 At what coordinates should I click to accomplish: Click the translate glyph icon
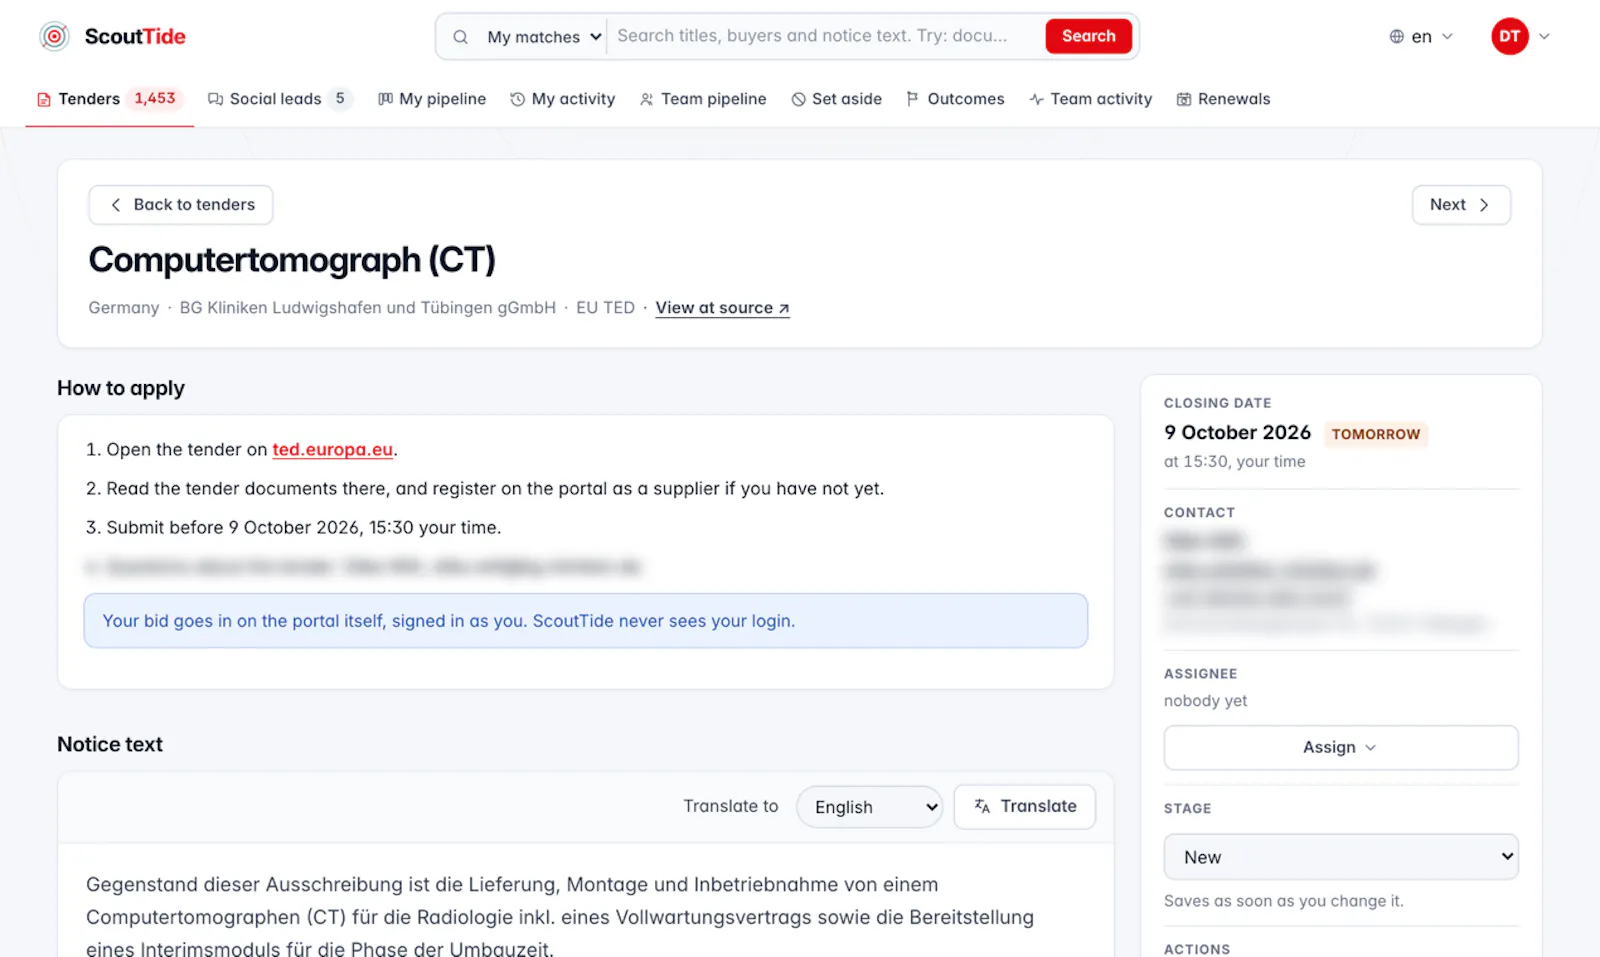[x=982, y=806]
